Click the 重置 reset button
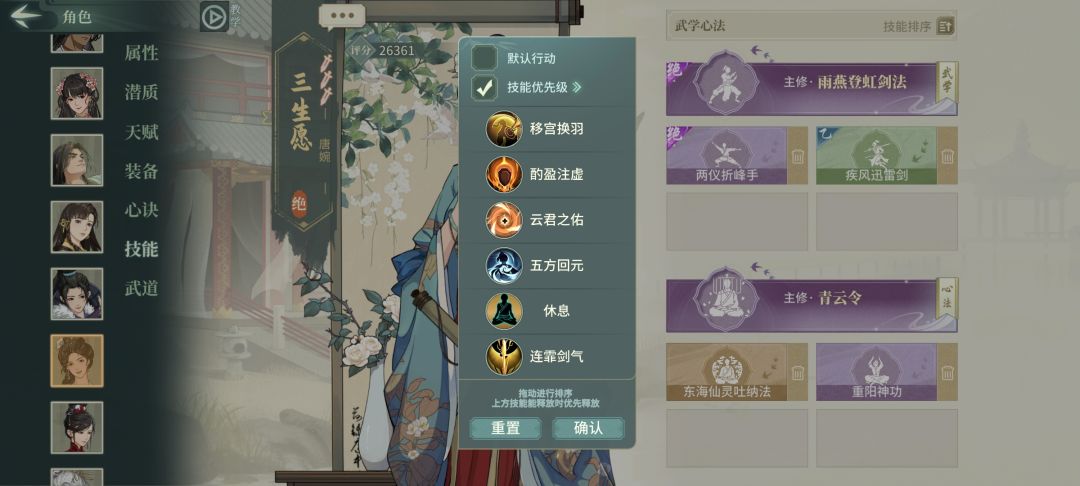This screenshot has height=486, width=1080. pyautogui.click(x=505, y=428)
